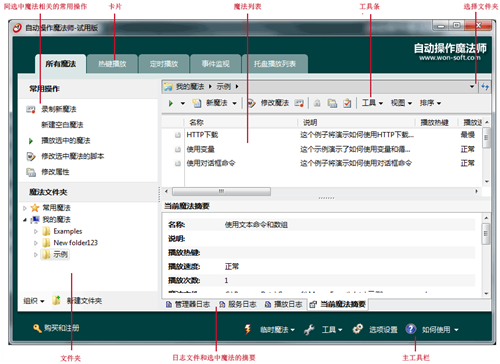Click 修改选中魔法的脚本
Image resolution: width=500 pixels, height=364 pixels.
pyautogui.click(x=73, y=156)
